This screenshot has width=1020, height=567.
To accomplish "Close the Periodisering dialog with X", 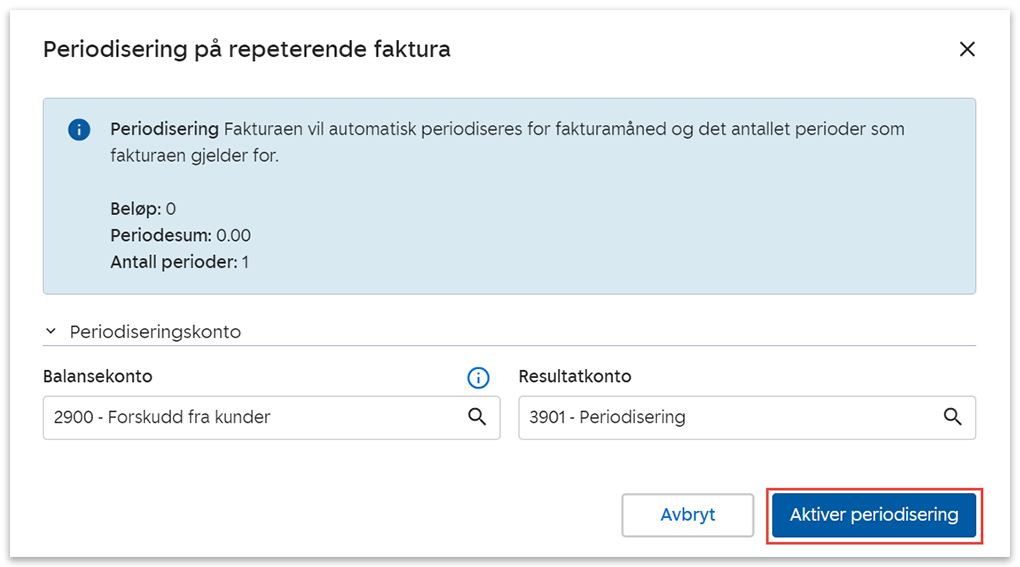I will coord(967,49).
